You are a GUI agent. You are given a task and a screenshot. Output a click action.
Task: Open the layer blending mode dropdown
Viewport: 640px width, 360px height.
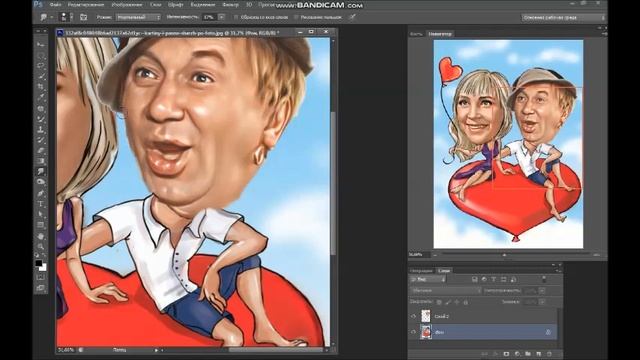pos(446,291)
